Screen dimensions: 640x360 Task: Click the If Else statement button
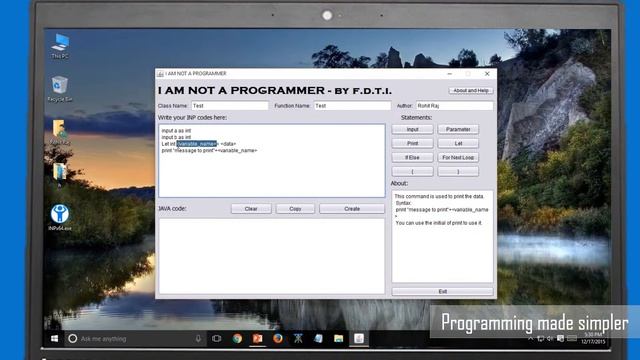coord(413,158)
